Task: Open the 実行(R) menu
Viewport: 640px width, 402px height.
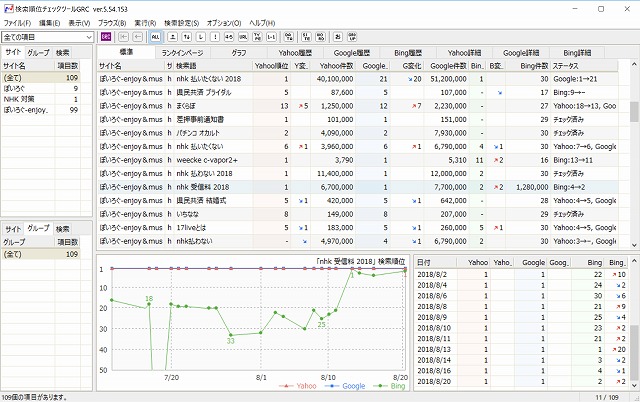Action: (x=145, y=23)
